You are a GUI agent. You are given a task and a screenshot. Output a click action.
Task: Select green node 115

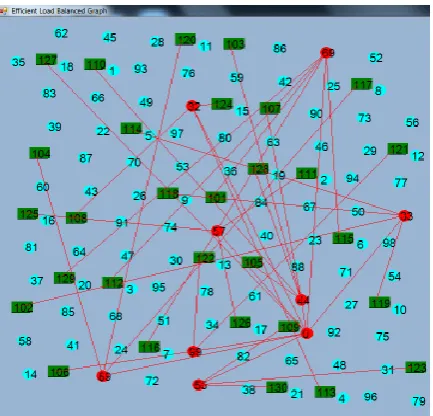(x=343, y=238)
